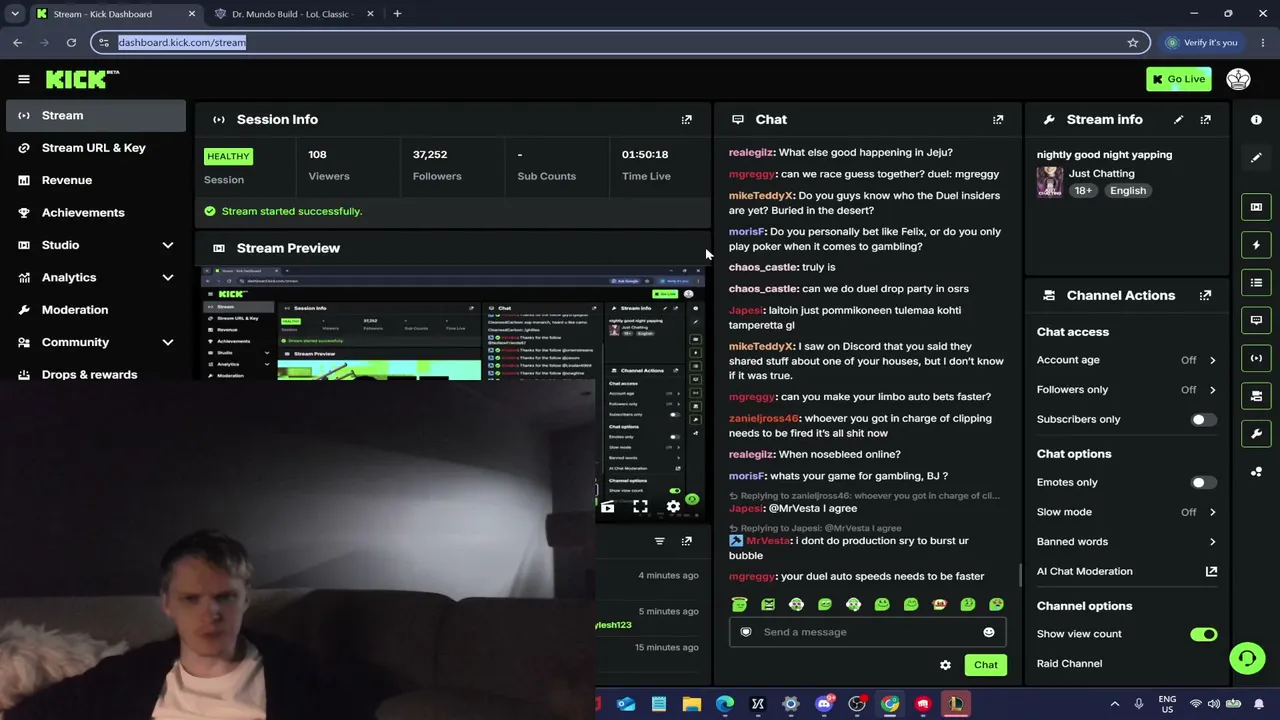Viewport: 1280px width, 720px height.
Task: Click the Verify it's you button
Action: [1201, 42]
